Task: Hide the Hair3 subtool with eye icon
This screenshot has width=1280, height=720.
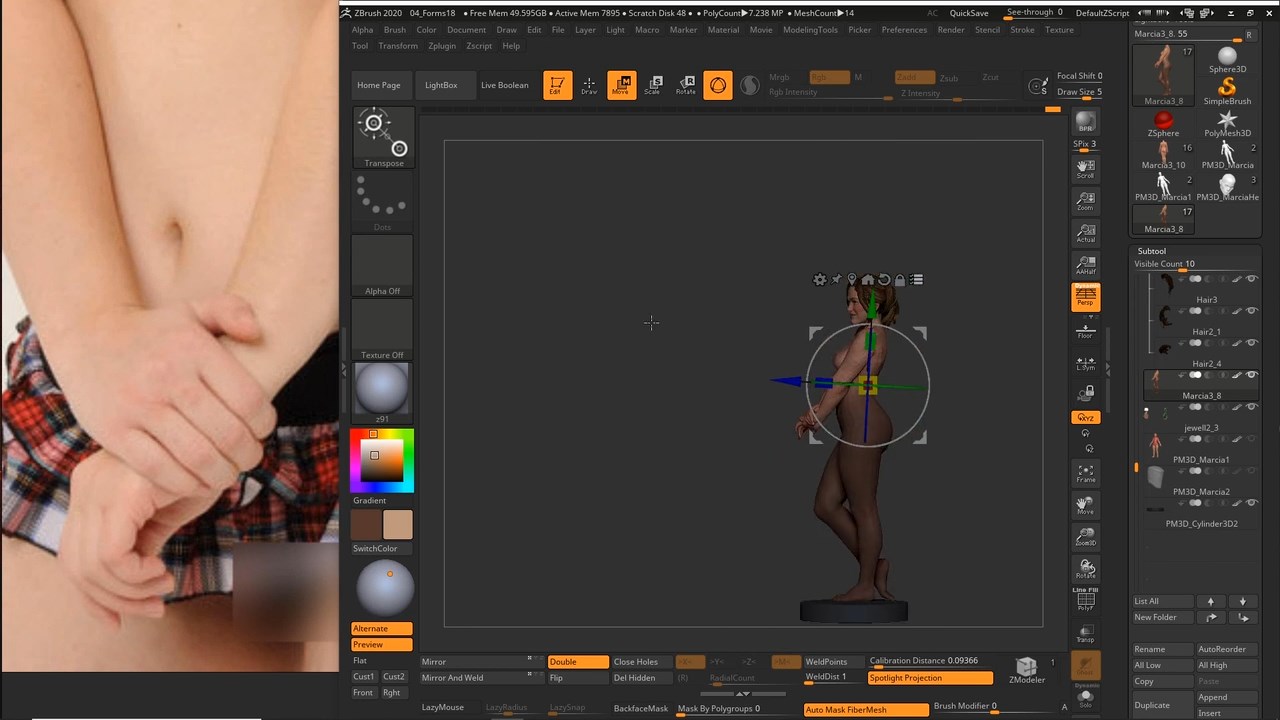Action: pos(1251,279)
